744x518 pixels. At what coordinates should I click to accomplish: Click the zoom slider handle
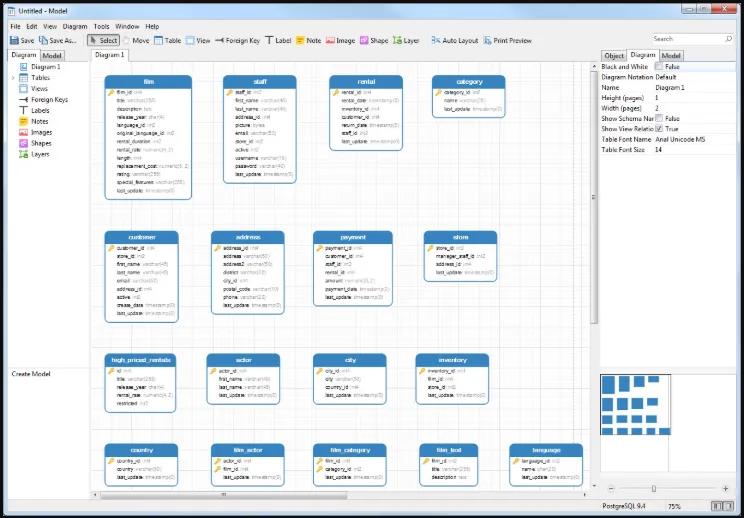point(654,489)
